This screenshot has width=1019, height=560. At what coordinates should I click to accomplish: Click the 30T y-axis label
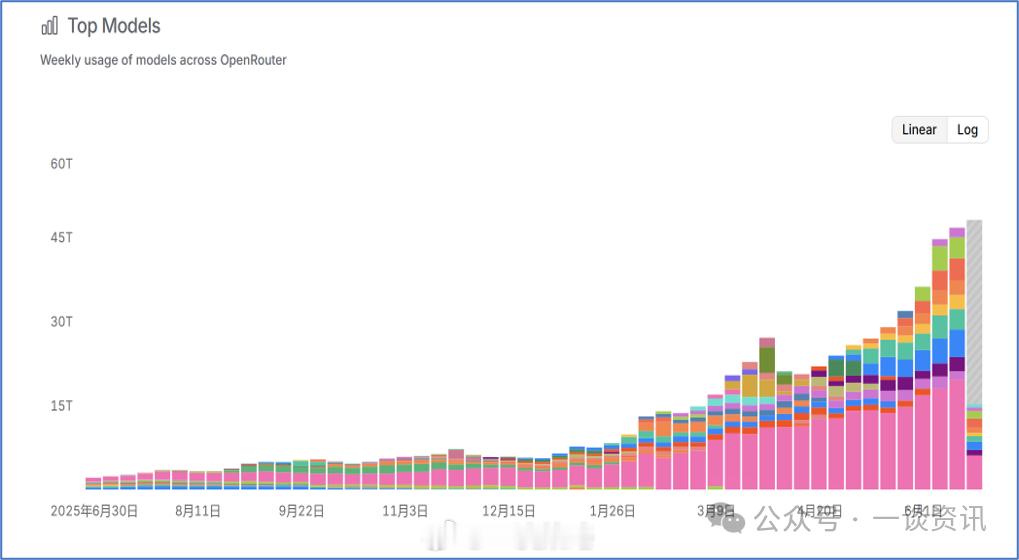(62, 322)
